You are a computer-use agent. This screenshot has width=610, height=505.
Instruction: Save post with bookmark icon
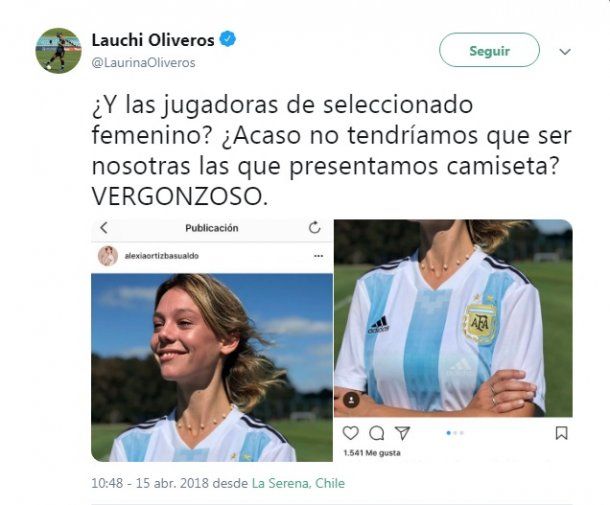pos(561,433)
